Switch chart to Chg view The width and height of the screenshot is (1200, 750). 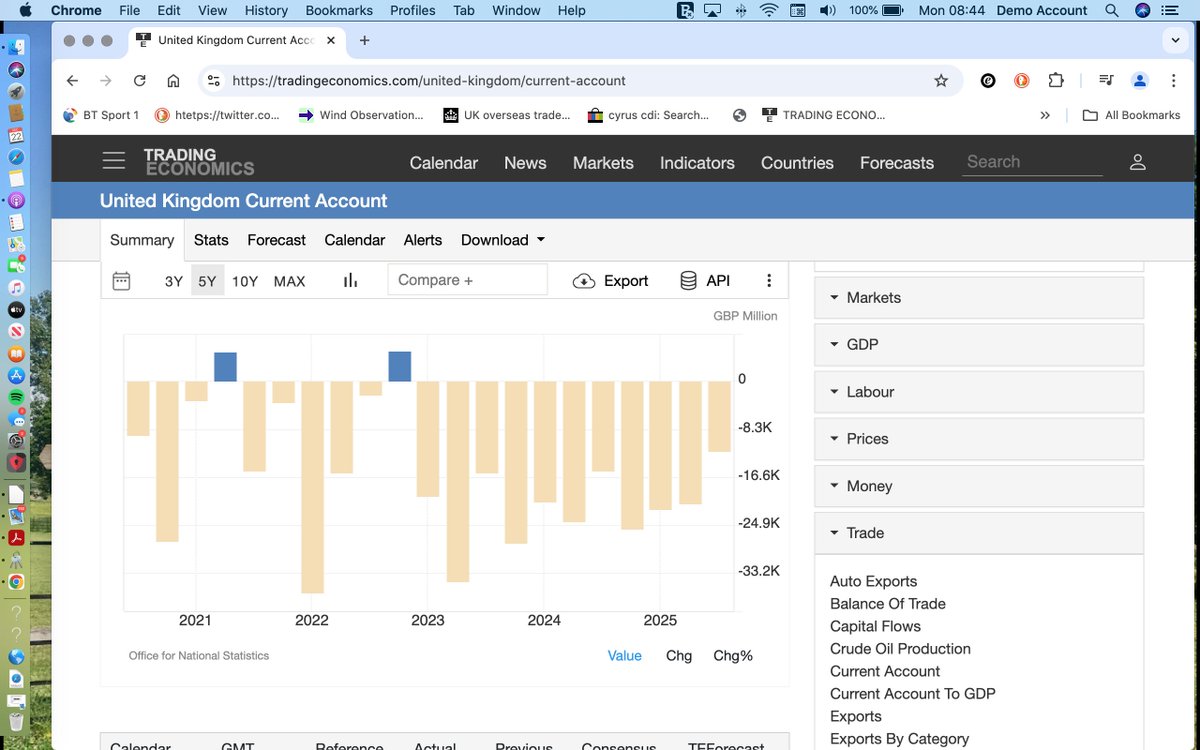[x=679, y=656]
